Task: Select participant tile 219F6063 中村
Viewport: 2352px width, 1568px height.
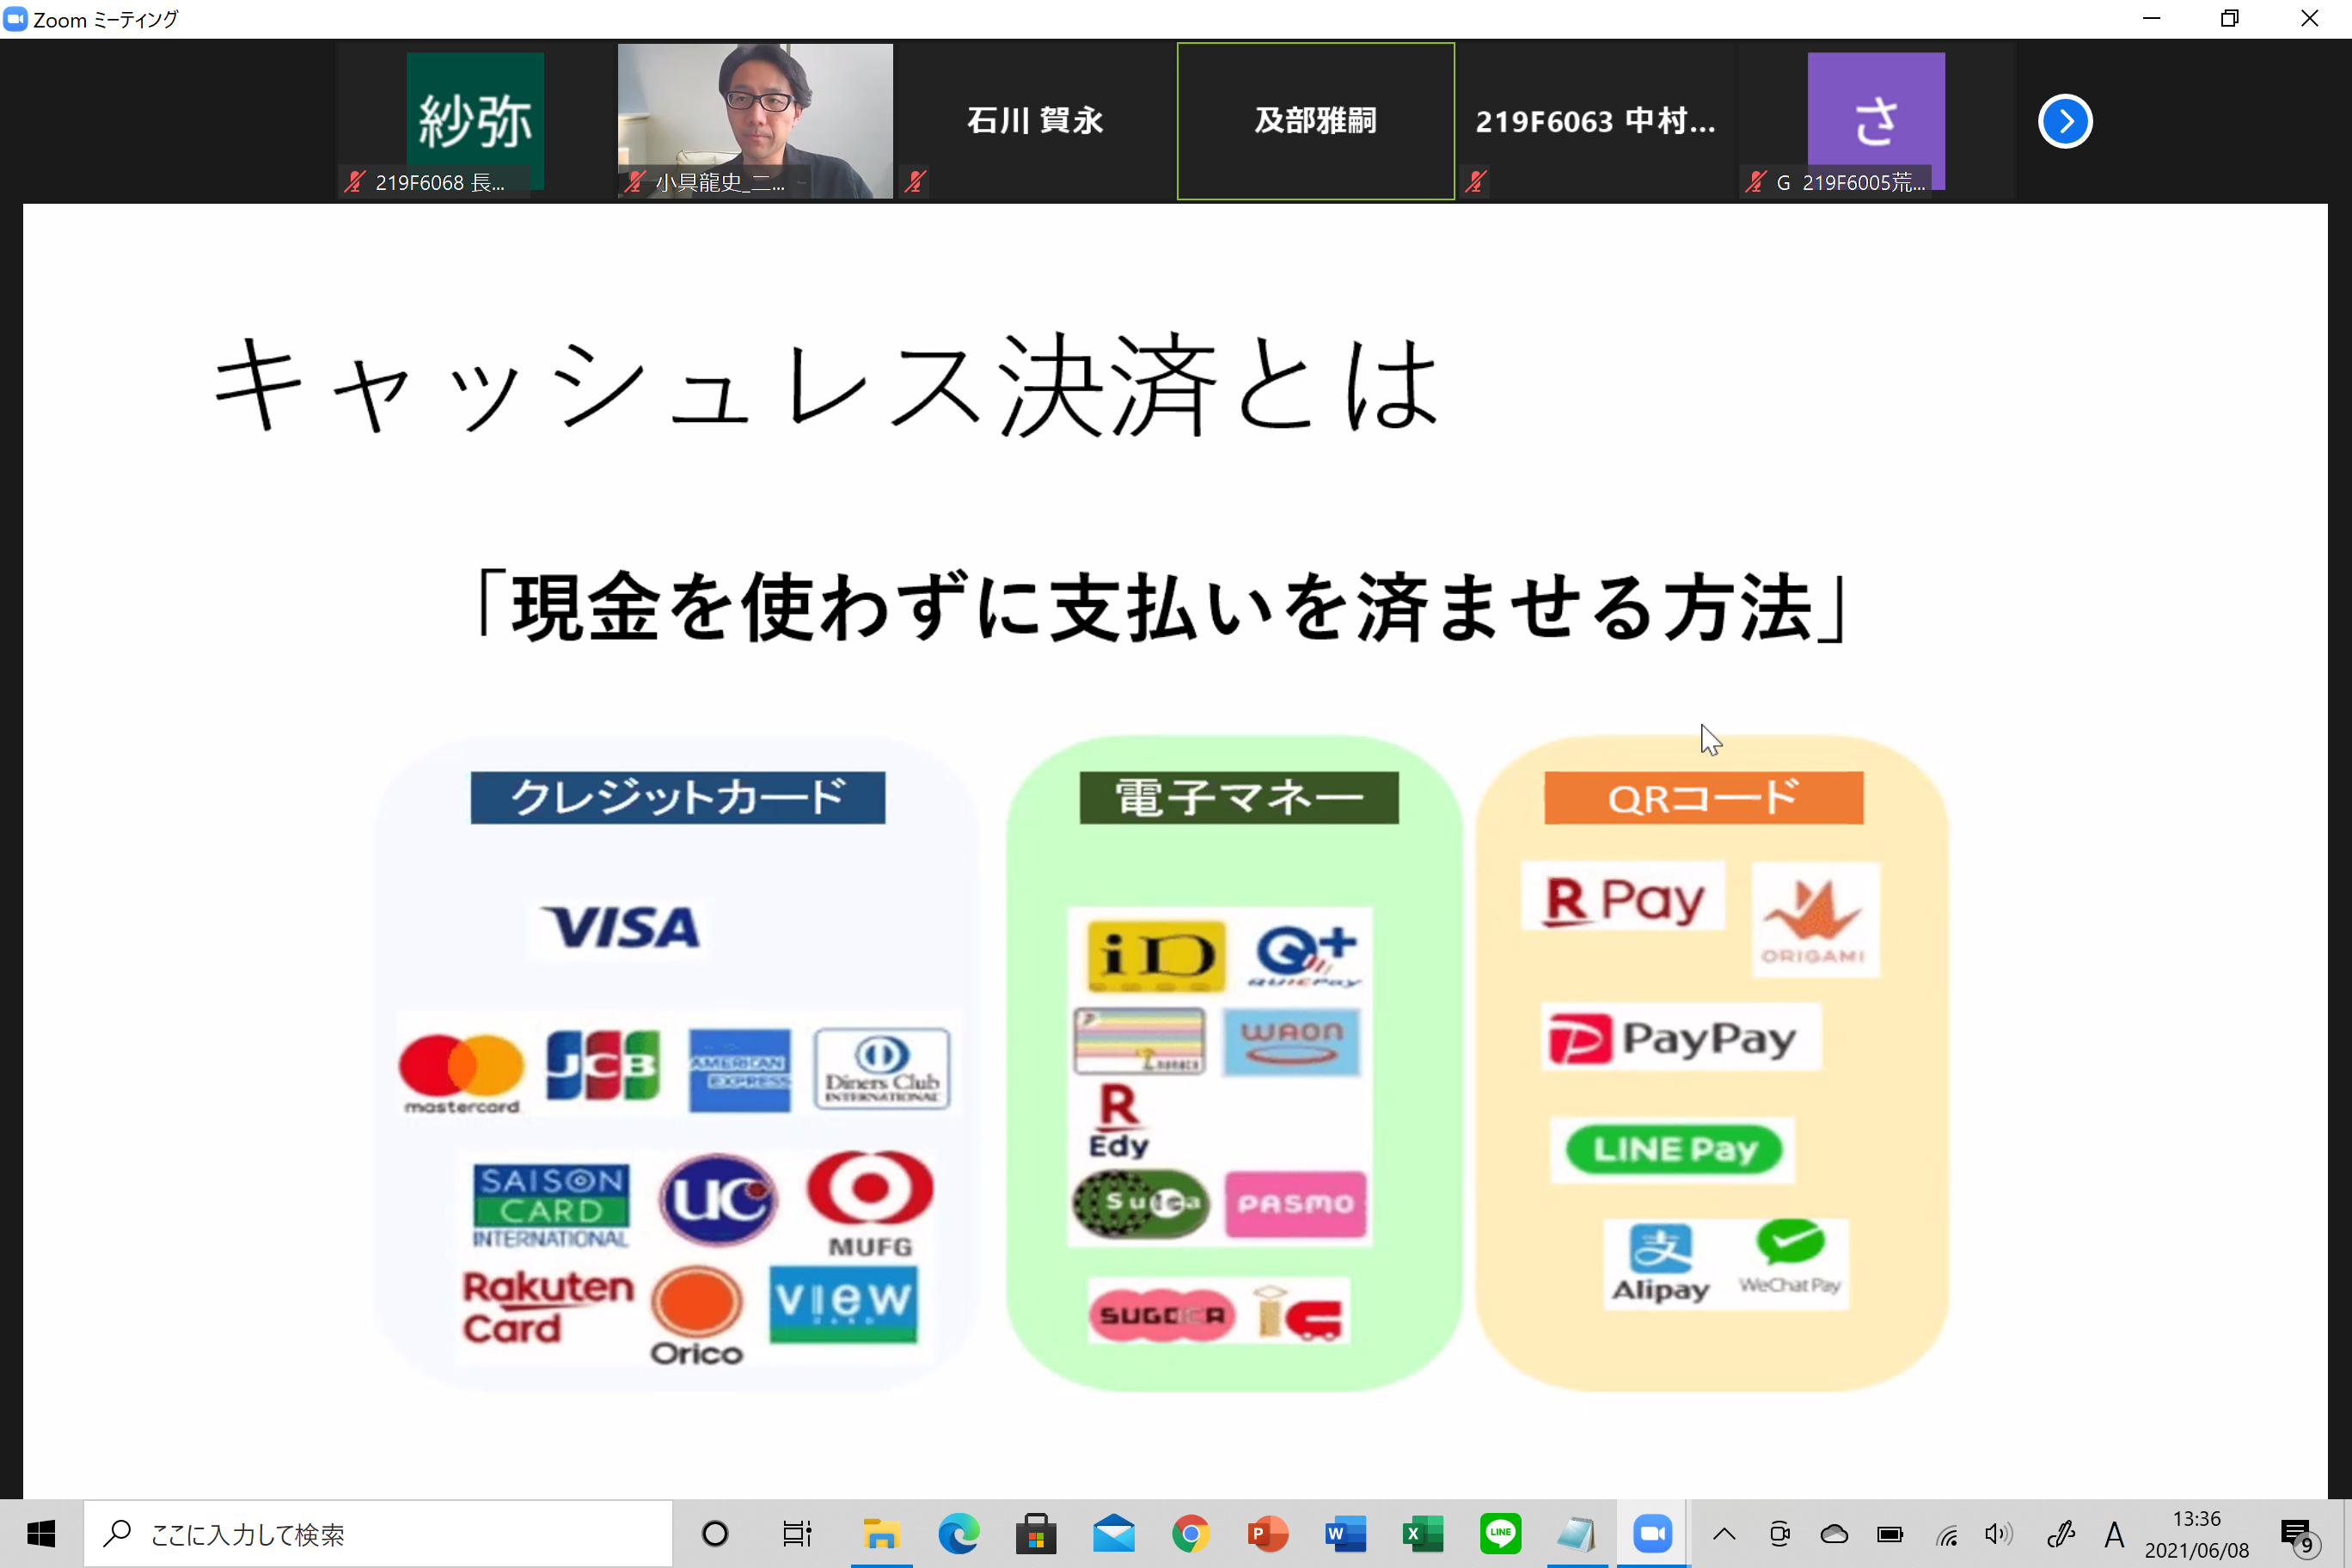Action: click(x=1596, y=121)
